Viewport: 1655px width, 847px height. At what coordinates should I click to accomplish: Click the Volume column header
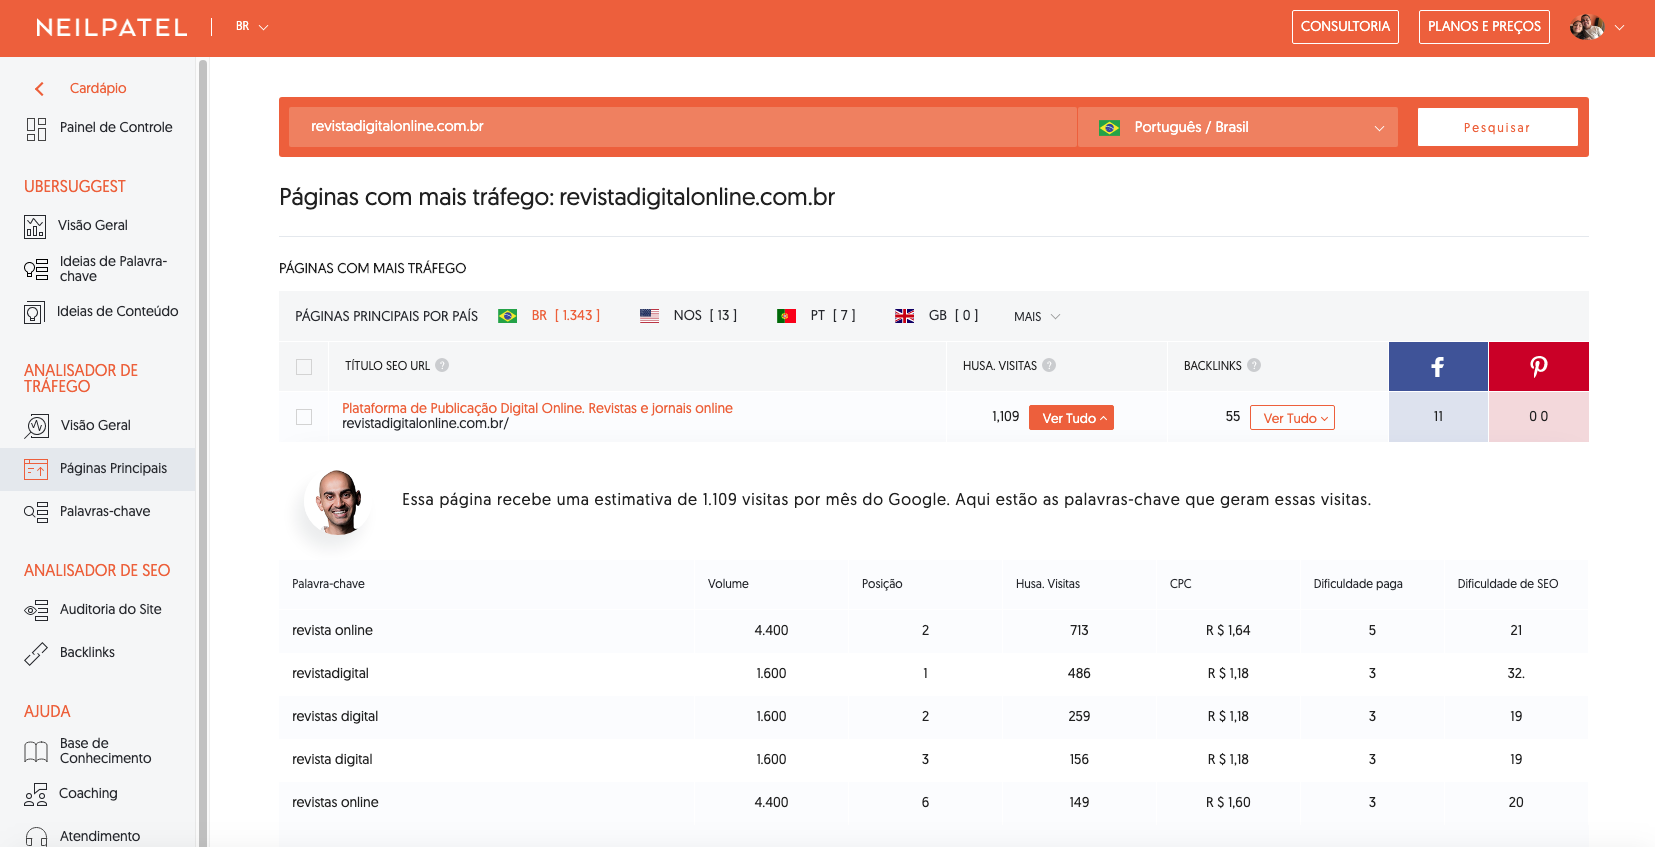point(728,584)
